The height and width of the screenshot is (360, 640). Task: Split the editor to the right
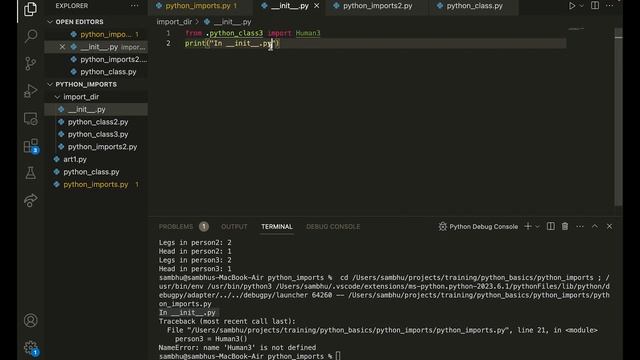595,6
